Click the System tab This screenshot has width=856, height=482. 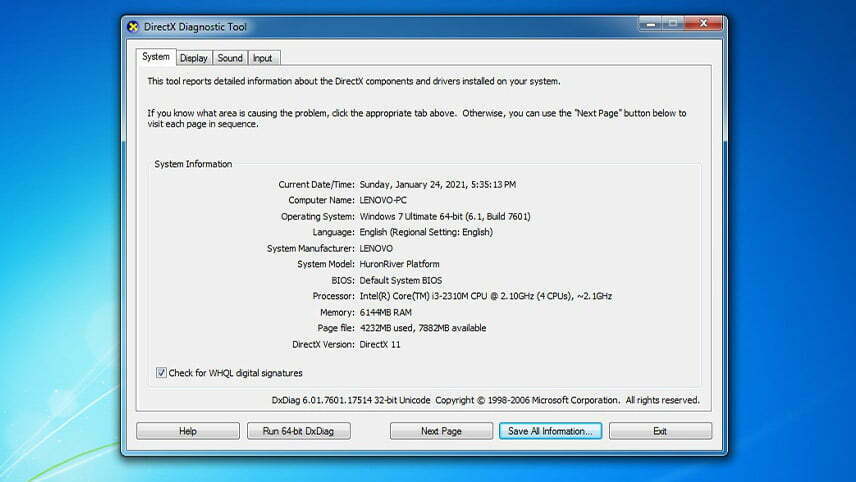[x=156, y=57]
